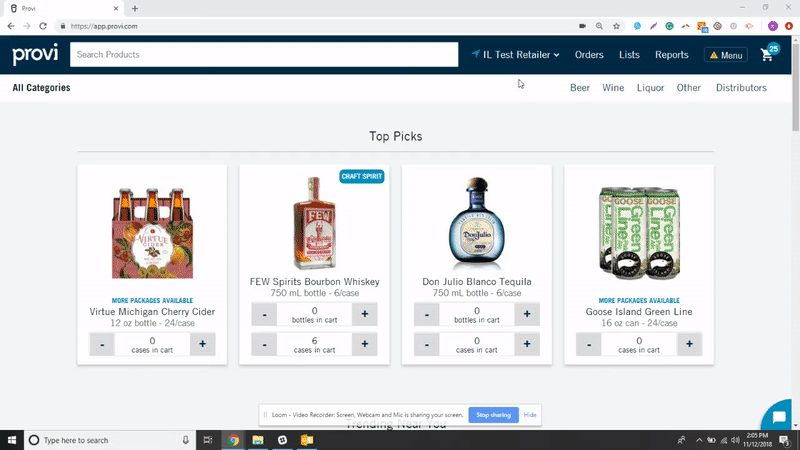
Task: Click the Provi logo
Action: (35, 54)
